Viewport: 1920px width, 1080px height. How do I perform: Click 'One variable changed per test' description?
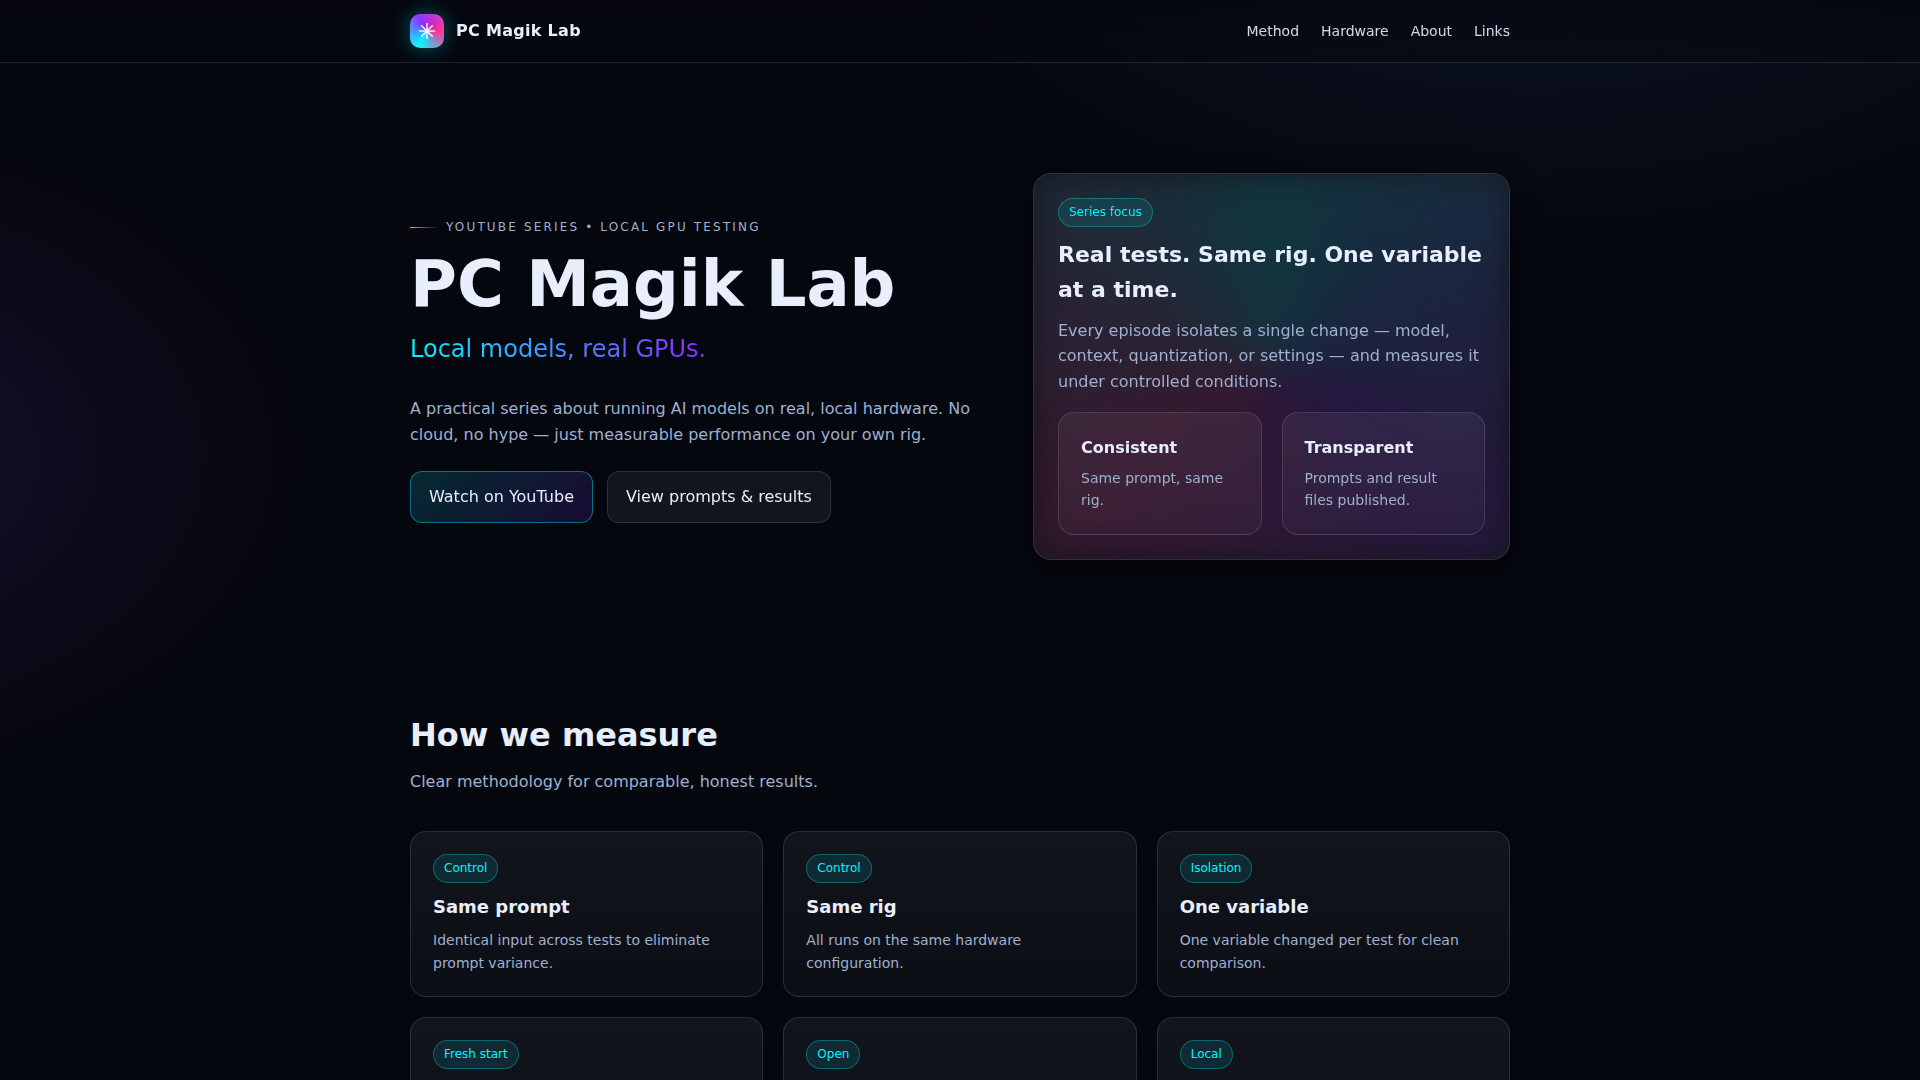click(1319, 952)
